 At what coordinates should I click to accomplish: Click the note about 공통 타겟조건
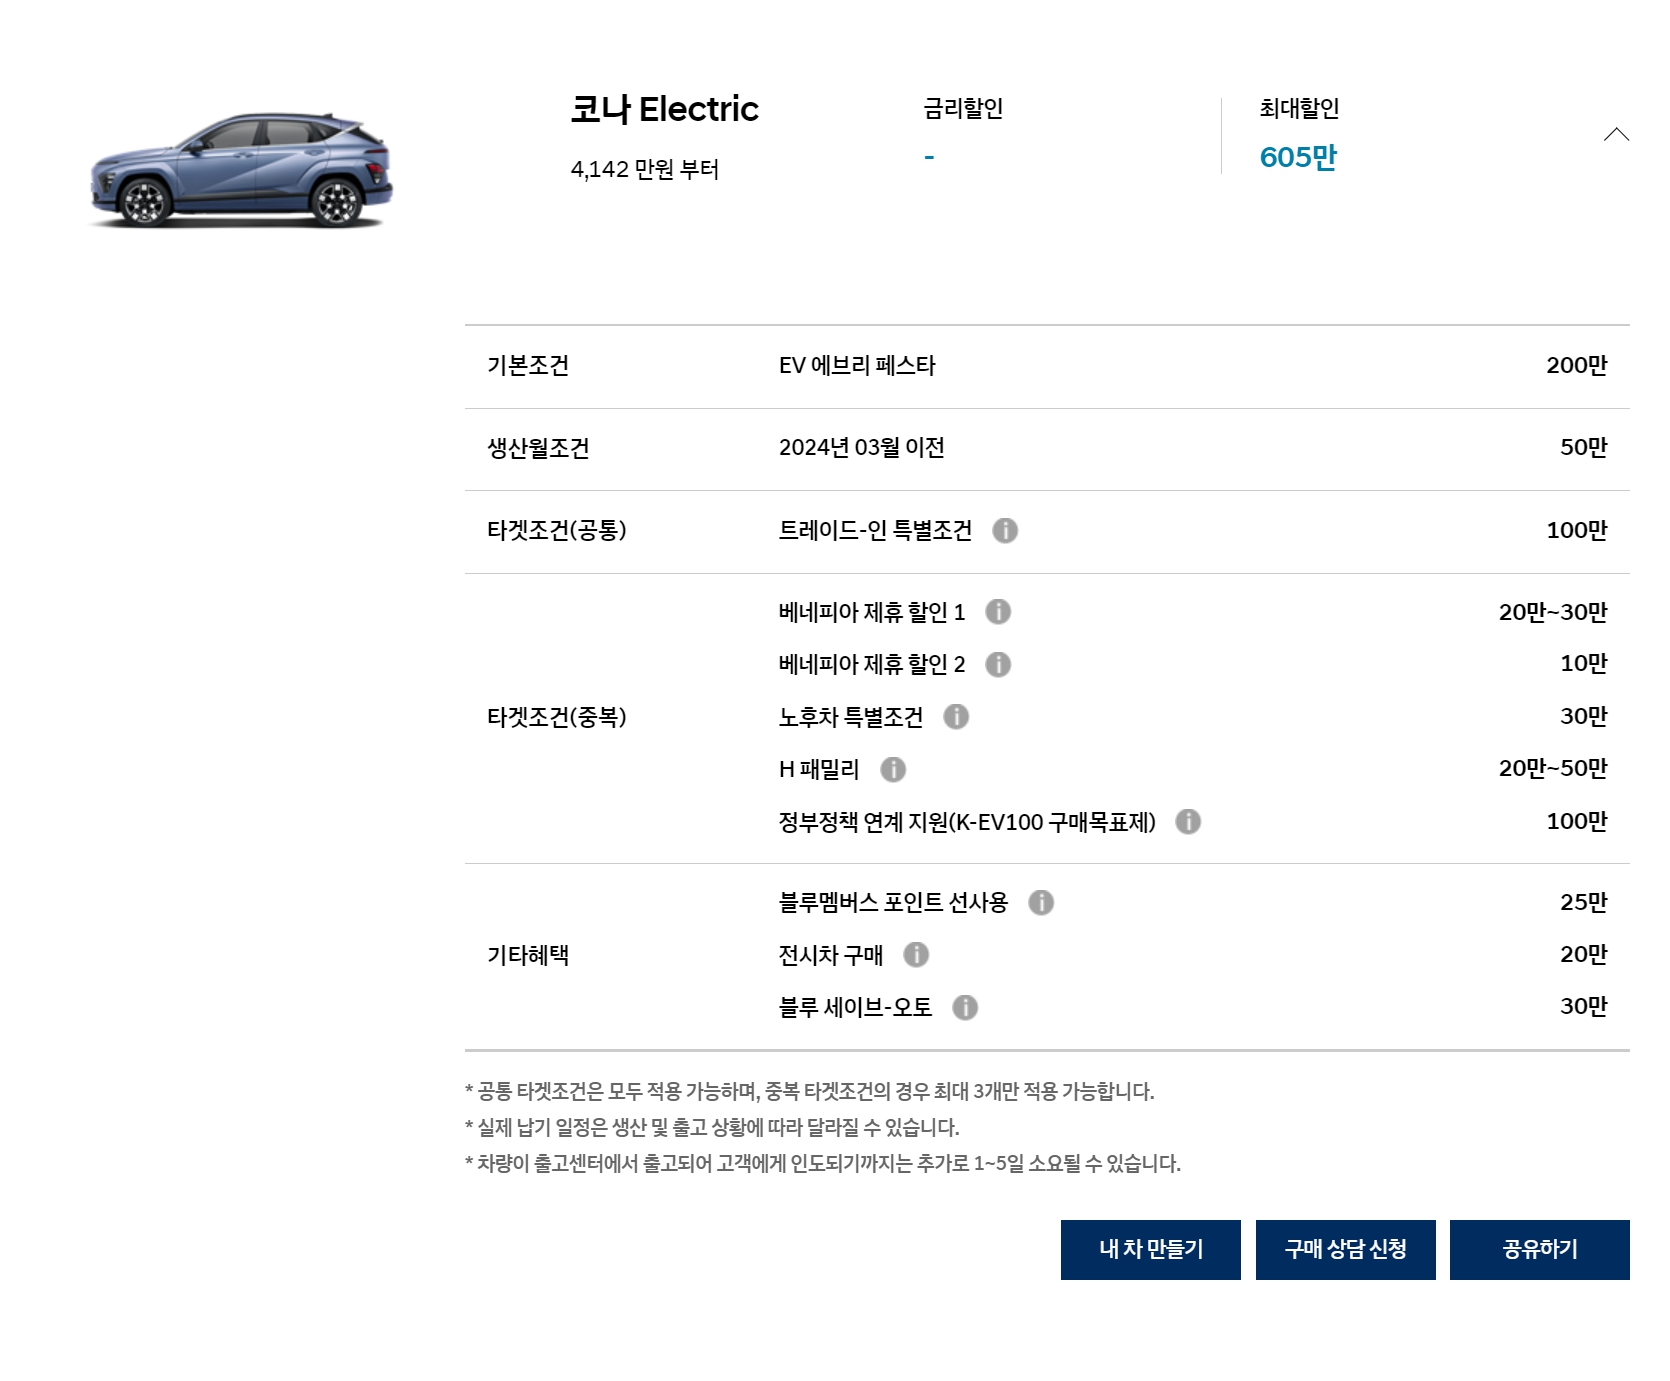pyautogui.click(x=810, y=1091)
